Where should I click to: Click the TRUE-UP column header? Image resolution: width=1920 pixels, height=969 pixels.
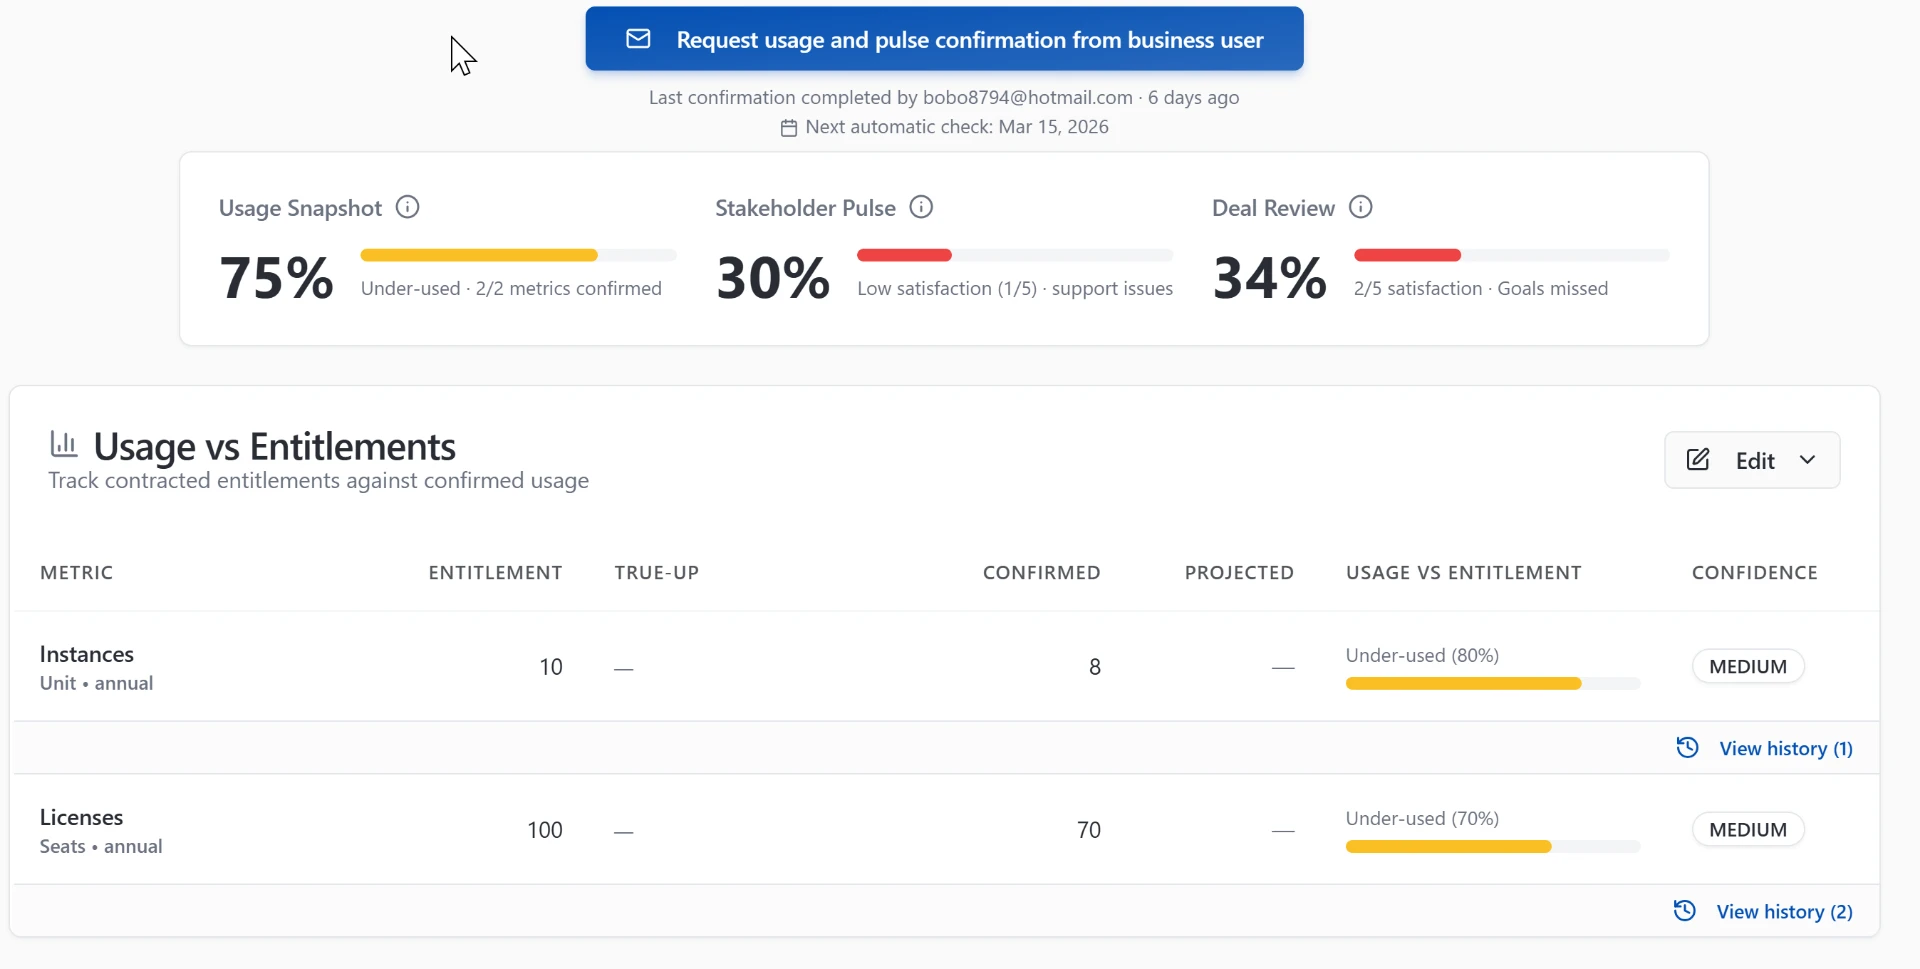click(657, 573)
